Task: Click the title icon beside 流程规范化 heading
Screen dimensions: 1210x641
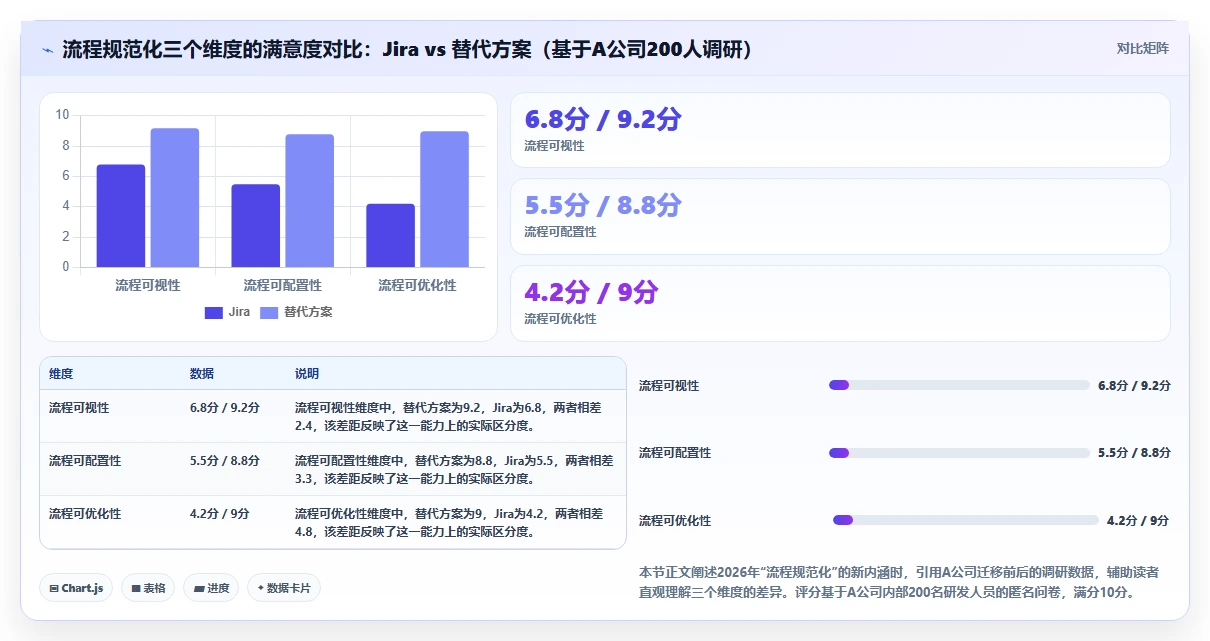Action: pyautogui.click(x=47, y=49)
